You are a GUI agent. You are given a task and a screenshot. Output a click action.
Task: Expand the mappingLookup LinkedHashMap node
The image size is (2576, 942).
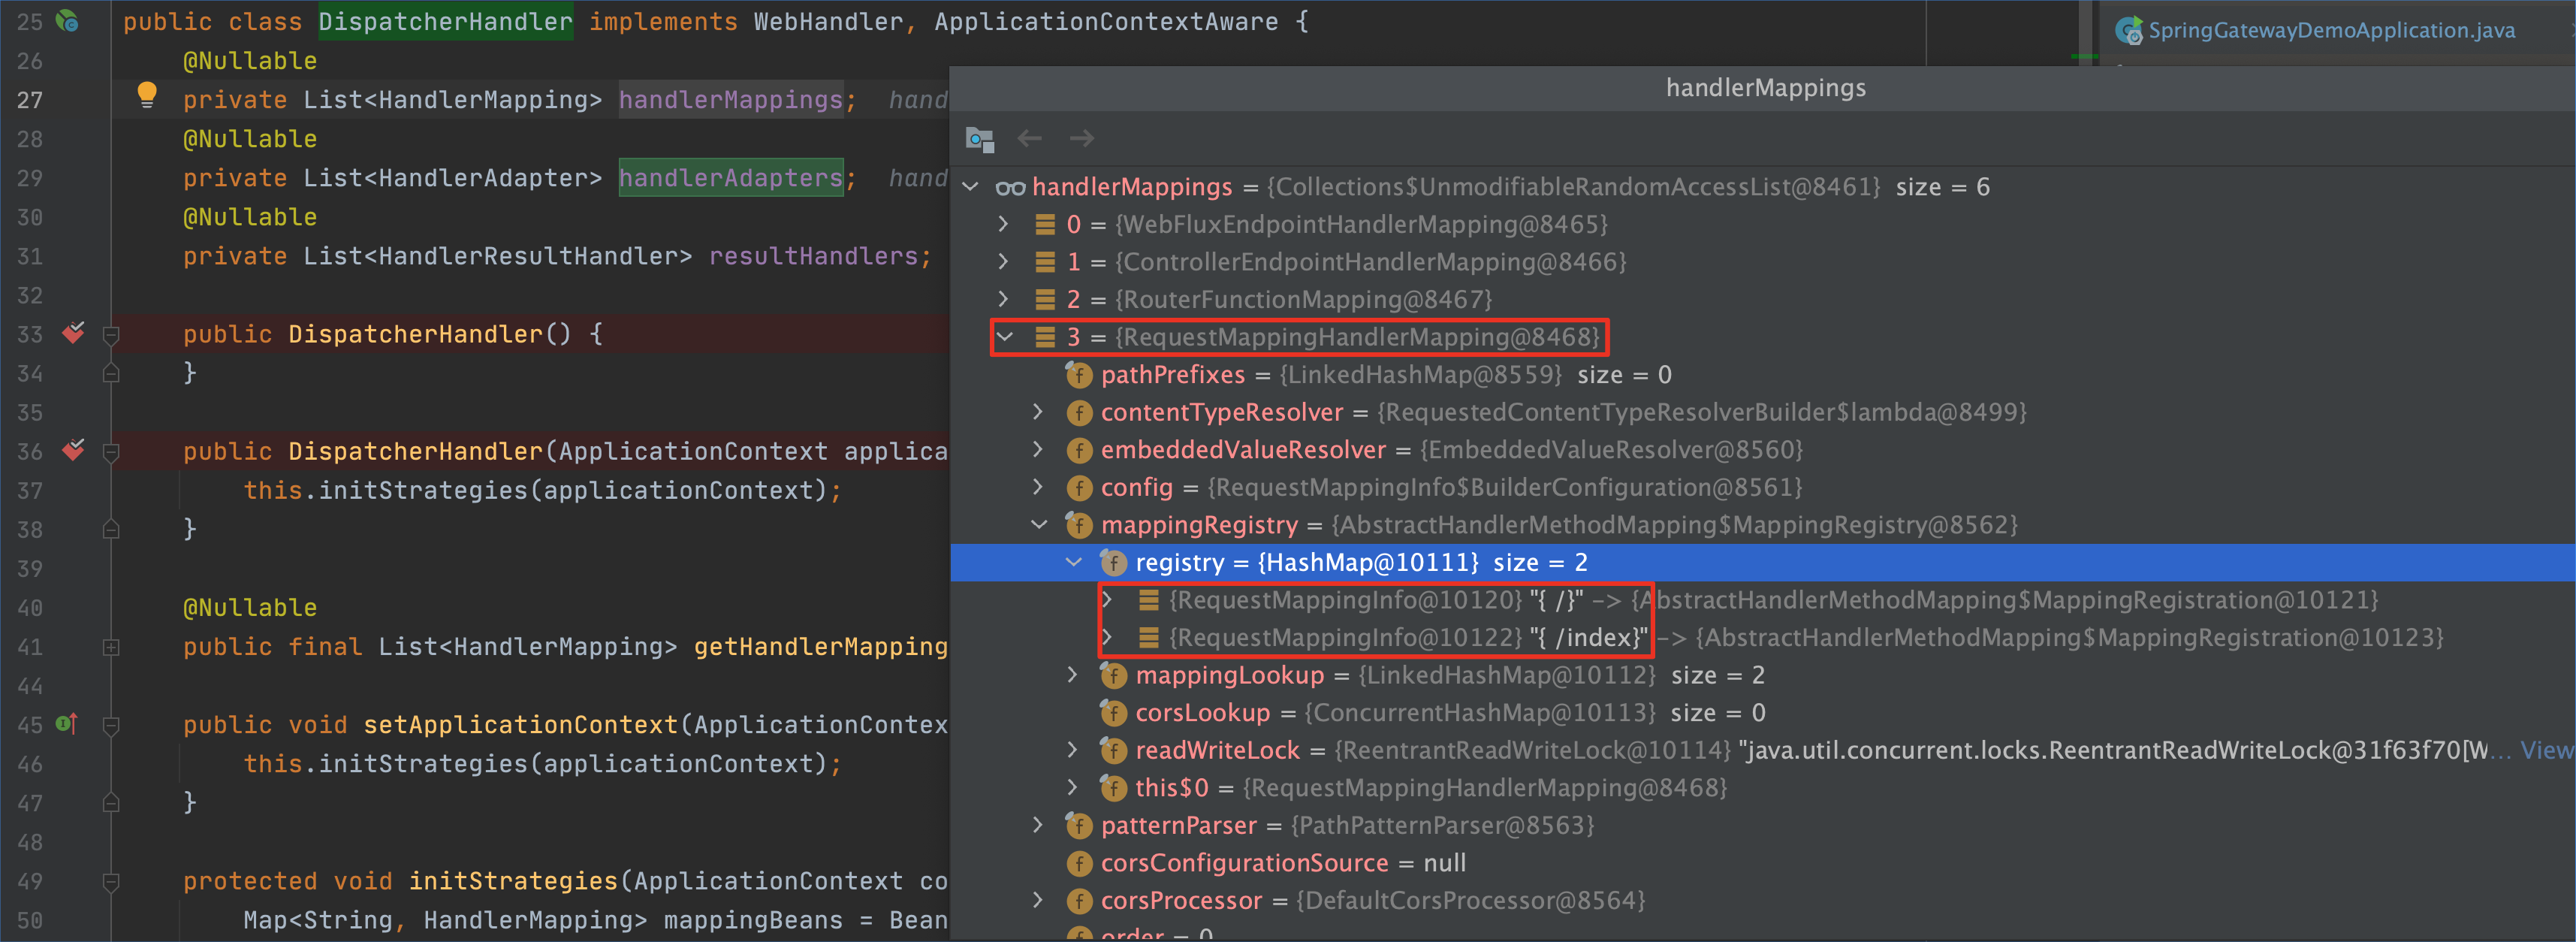click(x=1072, y=675)
